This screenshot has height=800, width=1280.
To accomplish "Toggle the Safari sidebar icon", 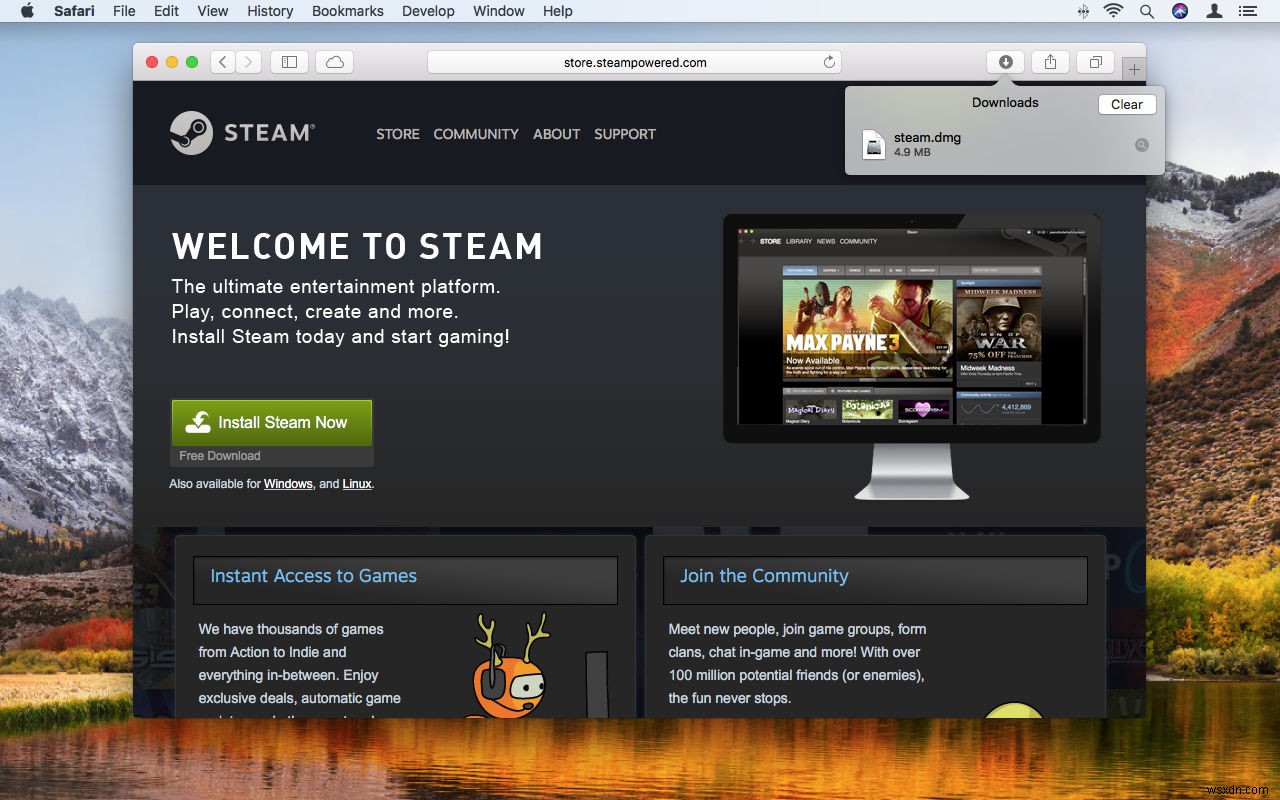I will (x=289, y=61).
